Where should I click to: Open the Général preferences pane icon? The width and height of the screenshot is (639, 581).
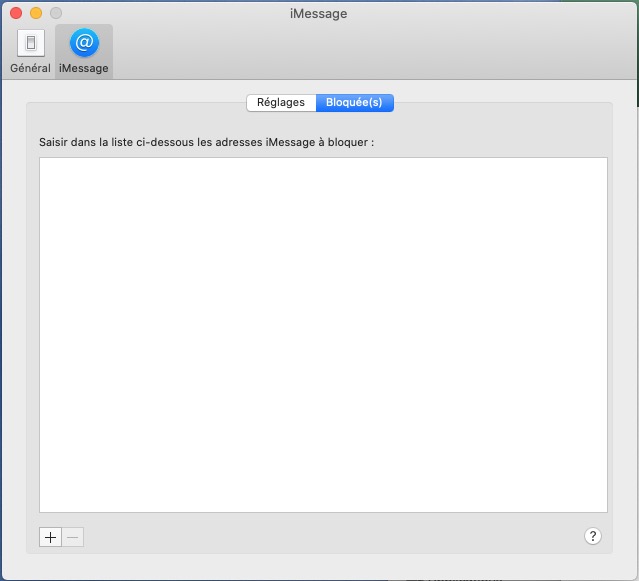tap(30, 43)
